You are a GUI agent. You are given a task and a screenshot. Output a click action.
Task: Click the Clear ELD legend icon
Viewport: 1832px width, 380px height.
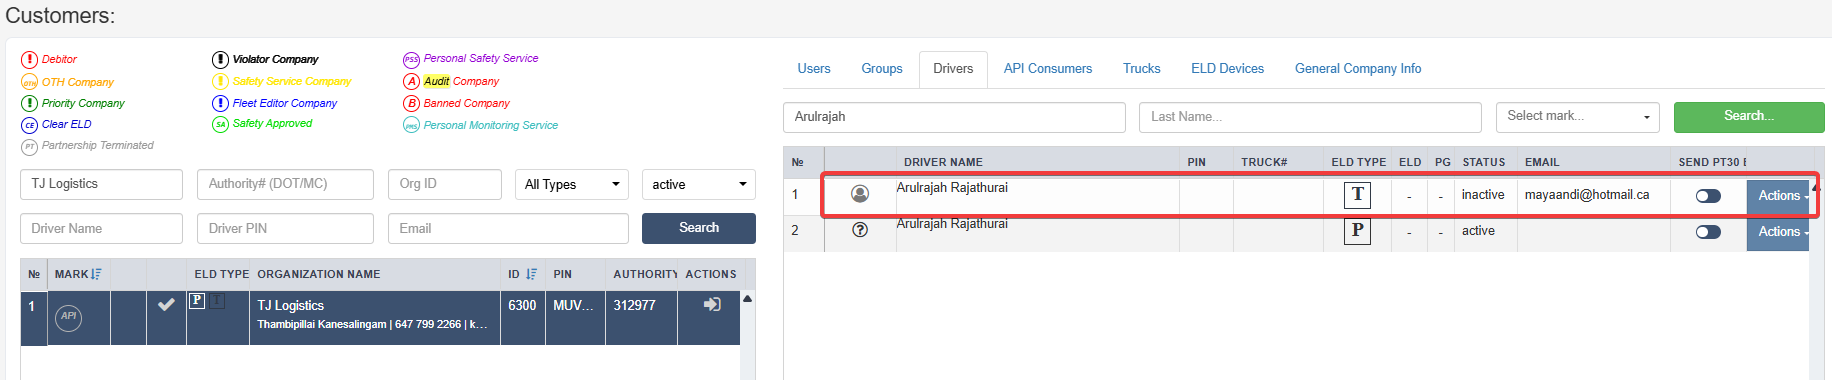[29, 125]
